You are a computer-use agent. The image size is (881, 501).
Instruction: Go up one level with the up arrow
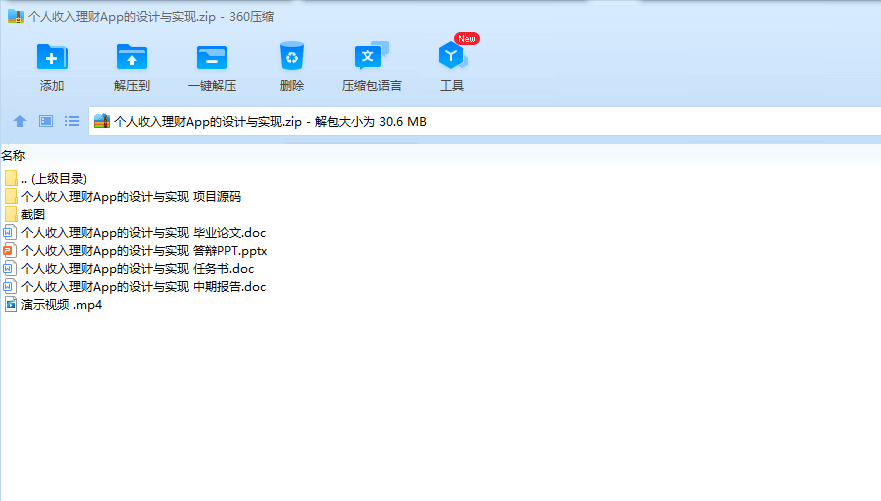click(20, 121)
